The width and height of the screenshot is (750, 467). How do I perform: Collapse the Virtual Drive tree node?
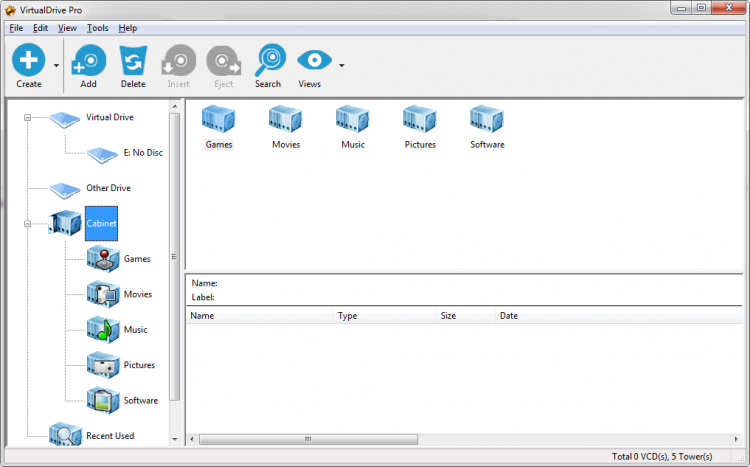27,117
